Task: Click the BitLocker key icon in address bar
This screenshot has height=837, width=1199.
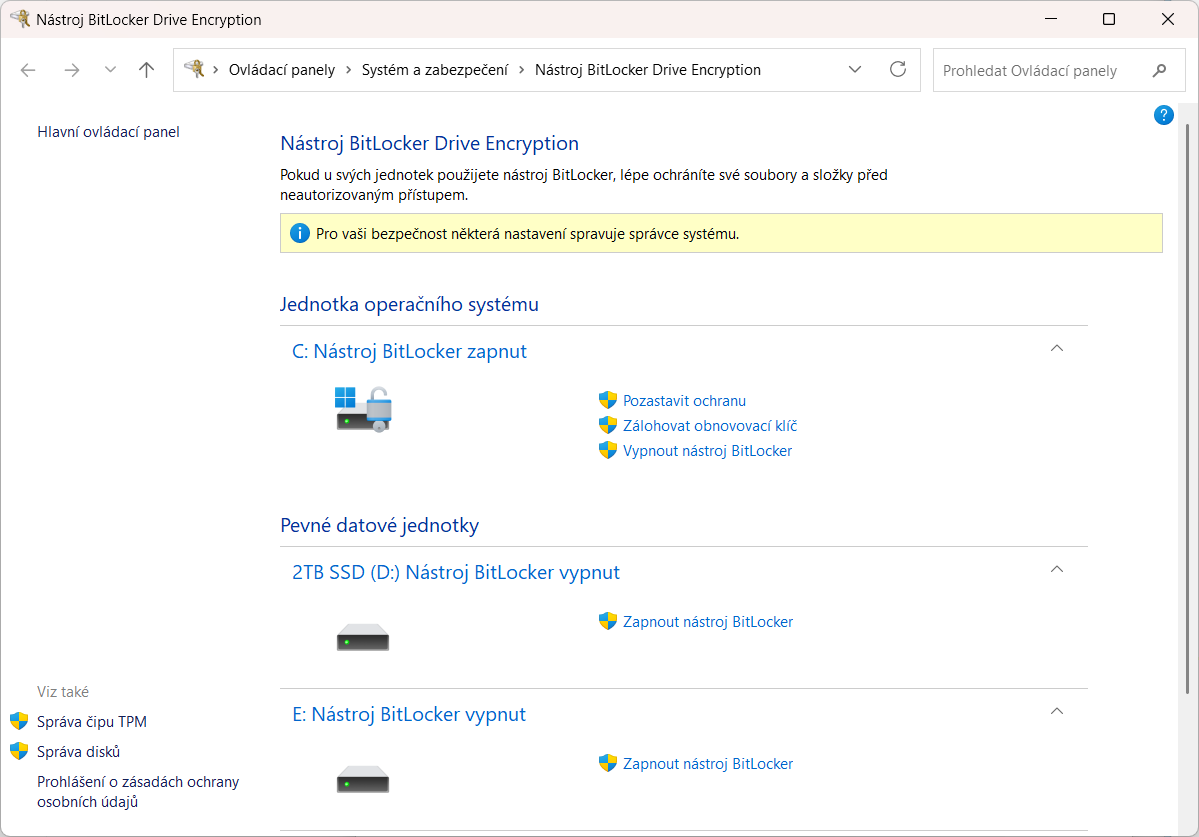Action: pyautogui.click(x=194, y=69)
